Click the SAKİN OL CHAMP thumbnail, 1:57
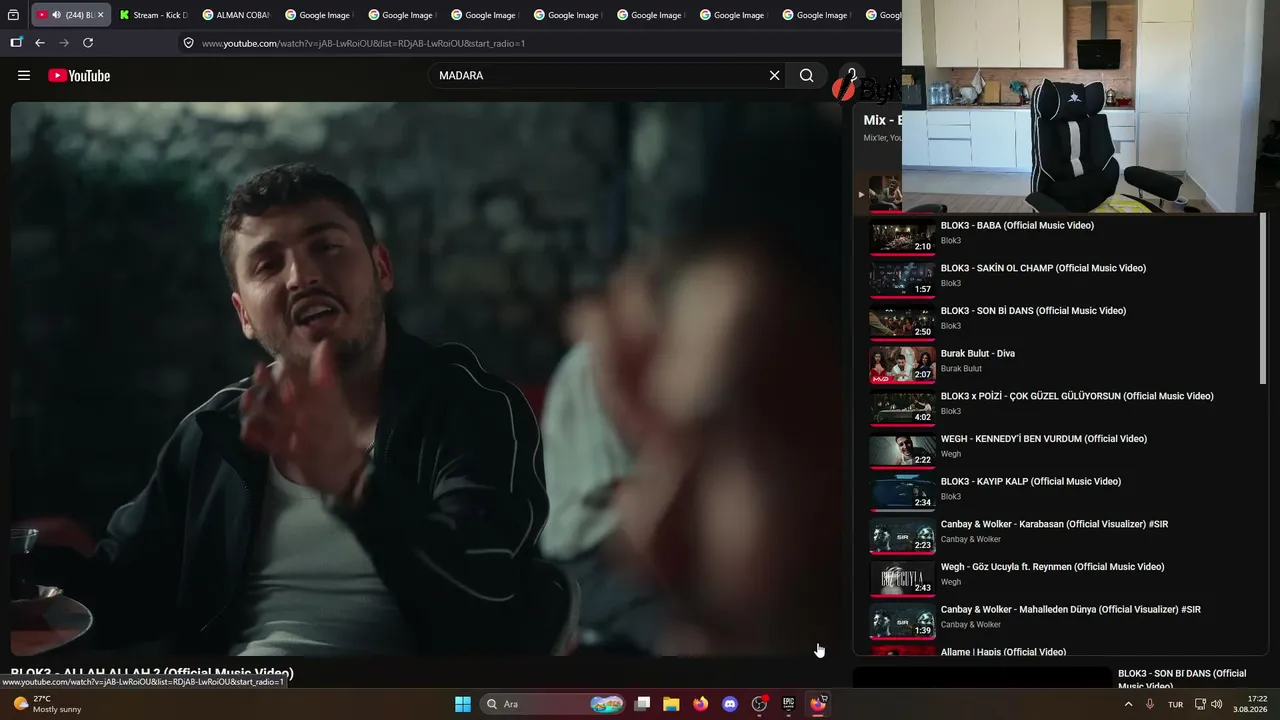1280x720 pixels. pos(902,280)
